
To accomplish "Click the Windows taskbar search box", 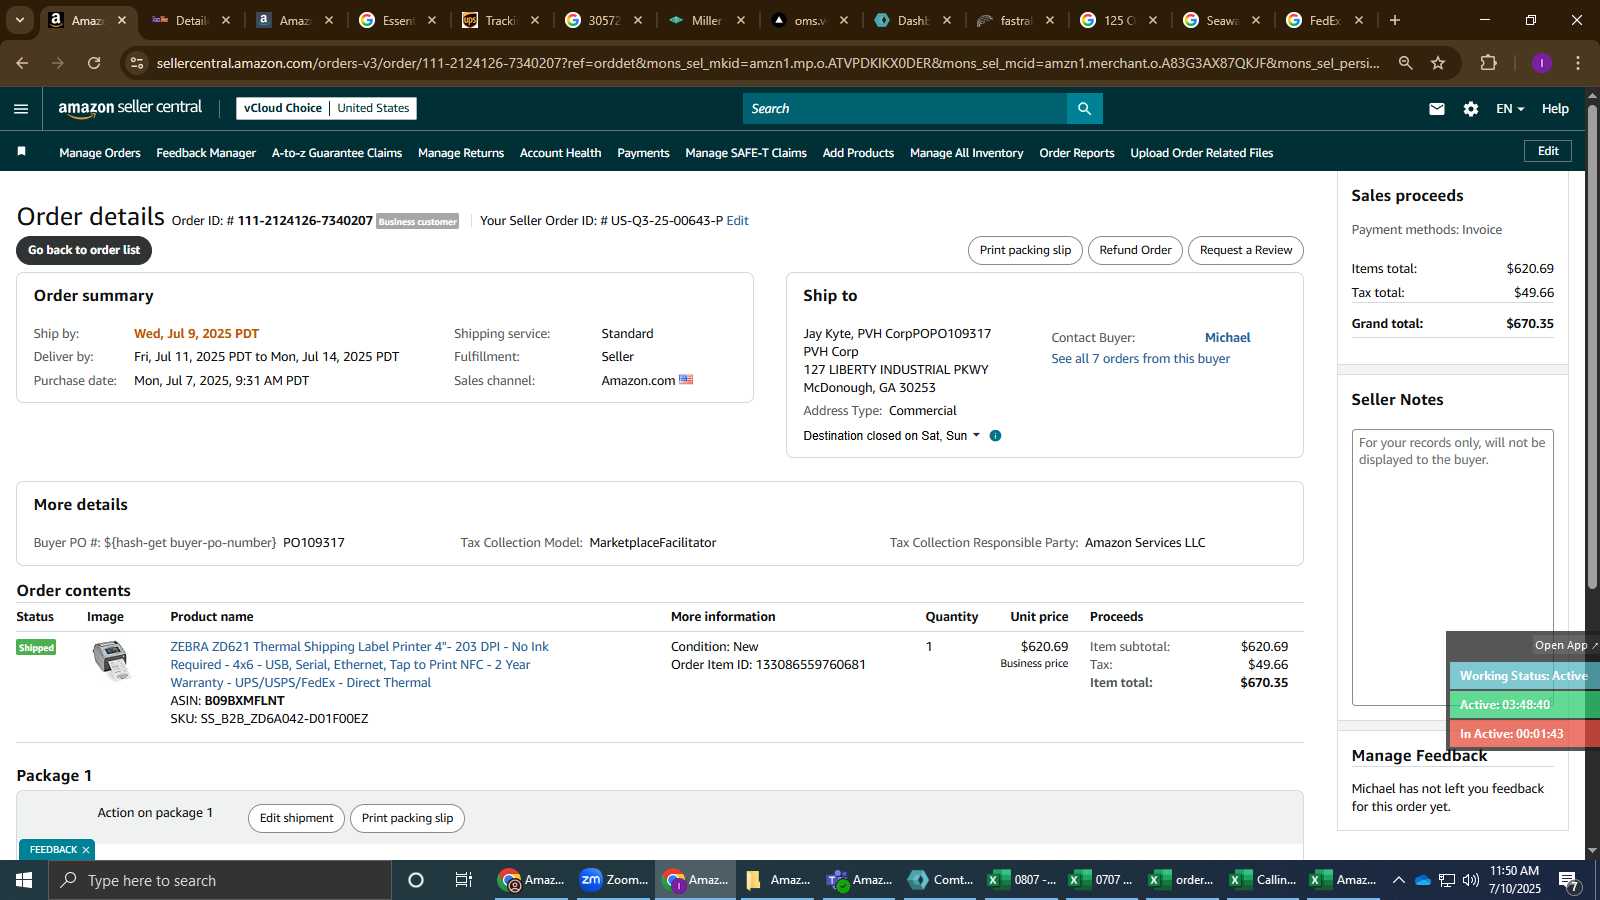I will [x=220, y=880].
